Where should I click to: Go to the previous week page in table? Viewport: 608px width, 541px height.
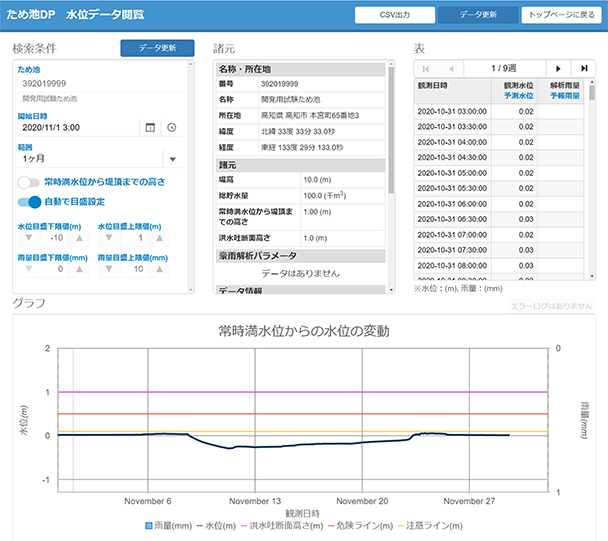click(451, 69)
